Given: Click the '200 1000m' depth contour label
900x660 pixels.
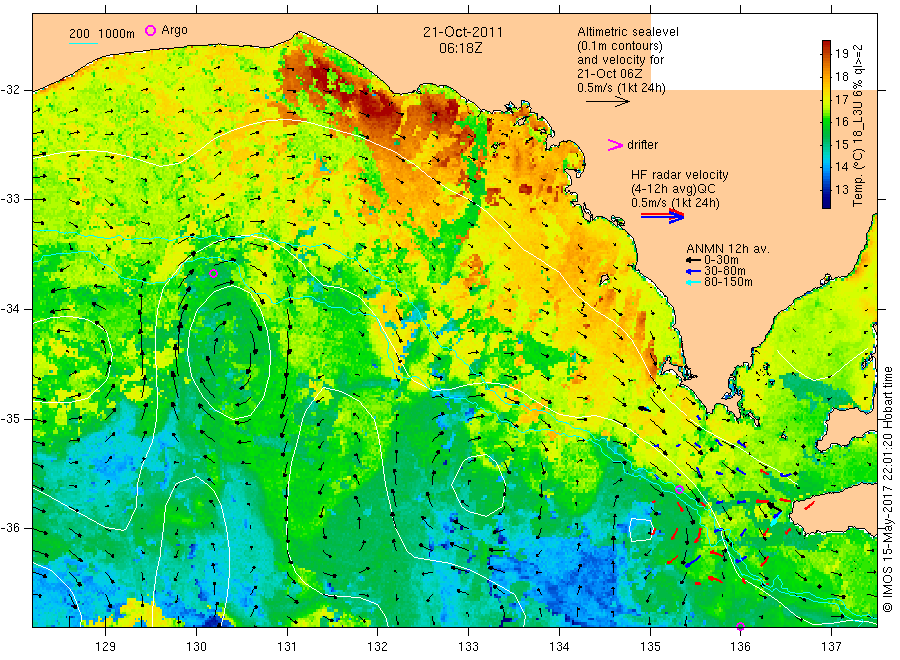Looking at the screenshot, I should [x=102, y=34].
